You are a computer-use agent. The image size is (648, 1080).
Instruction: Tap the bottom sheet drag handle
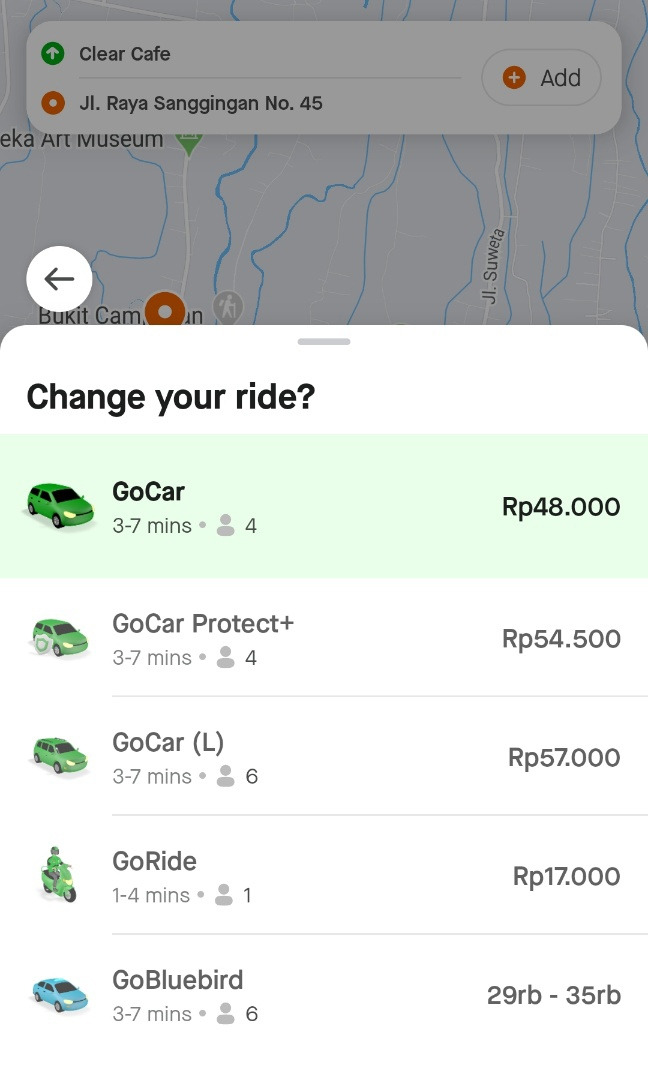324,342
